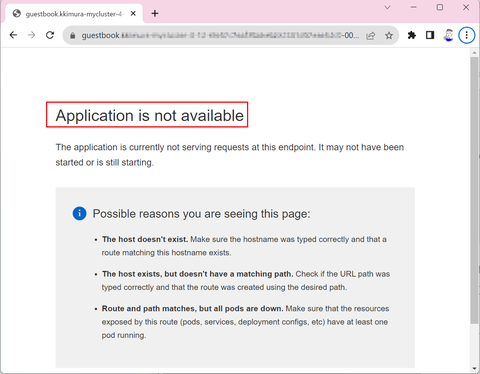This screenshot has height=374, width=480.
Task: Click the scrollbar up arrow
Action: (x=474, y=53)
